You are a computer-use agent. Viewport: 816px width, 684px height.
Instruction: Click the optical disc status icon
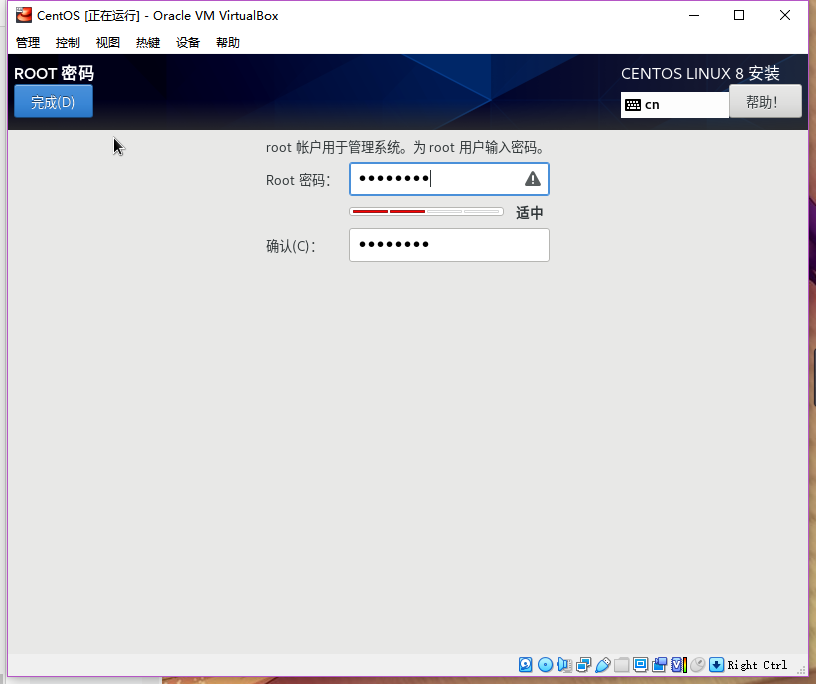pos(545,665)
